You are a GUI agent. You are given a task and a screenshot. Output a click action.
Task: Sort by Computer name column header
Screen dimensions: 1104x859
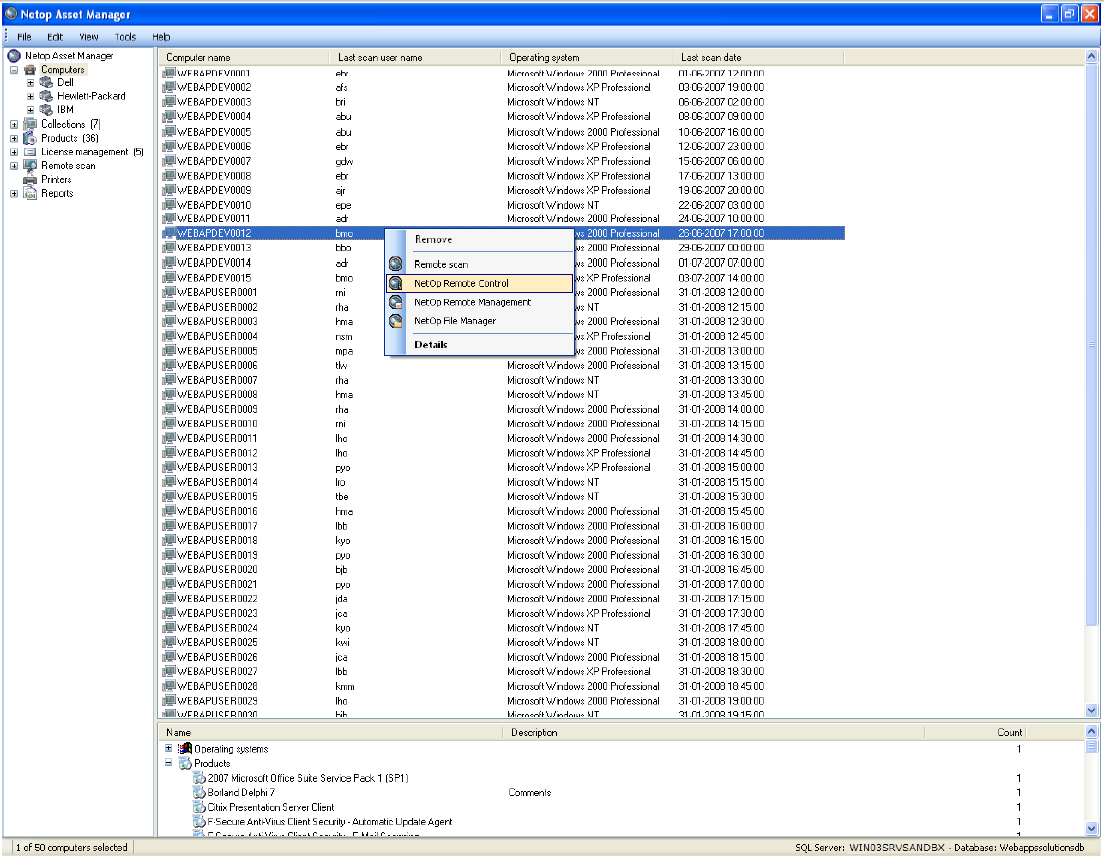(x=244, y=58)
